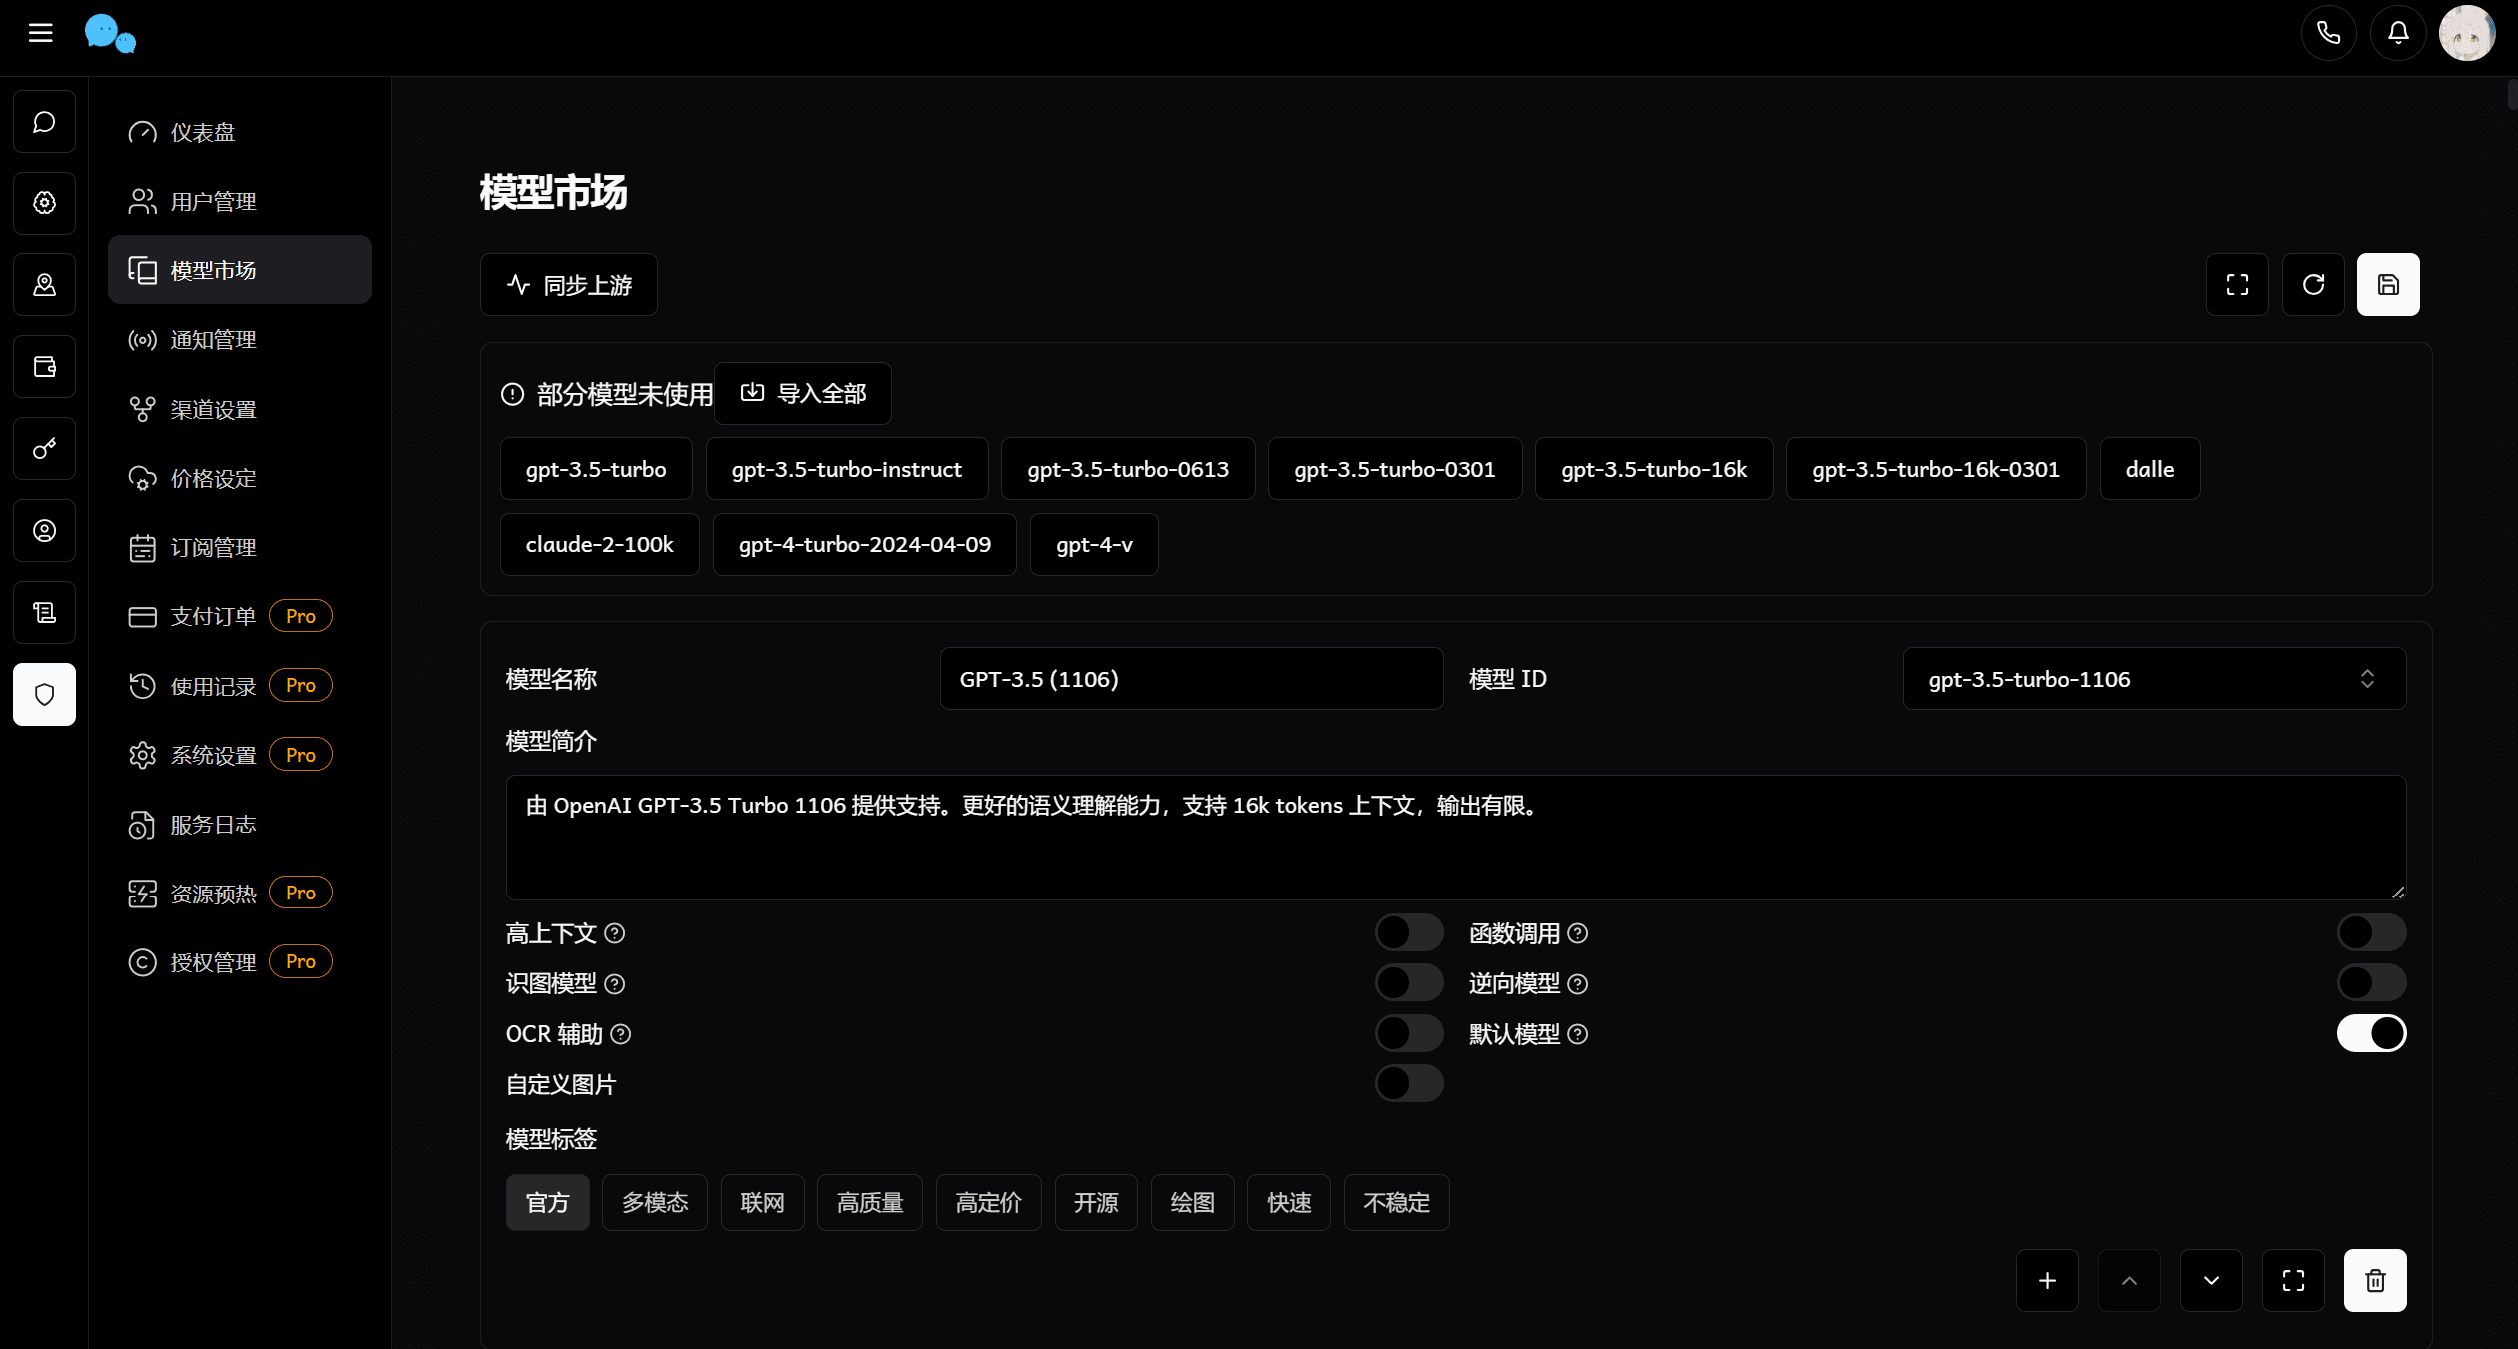The image size is (2518, 1349).
Task: Click help icon next to 高上下文
Action: 615,934
